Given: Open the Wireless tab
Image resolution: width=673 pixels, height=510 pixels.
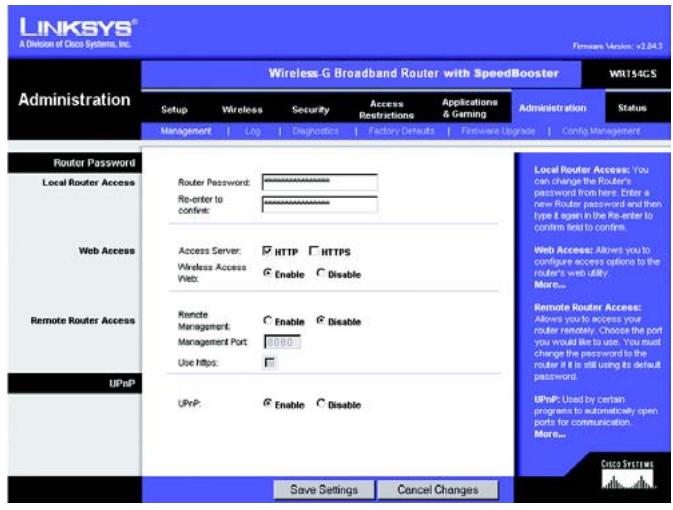Looking at the screenshot, I should 242,109.
